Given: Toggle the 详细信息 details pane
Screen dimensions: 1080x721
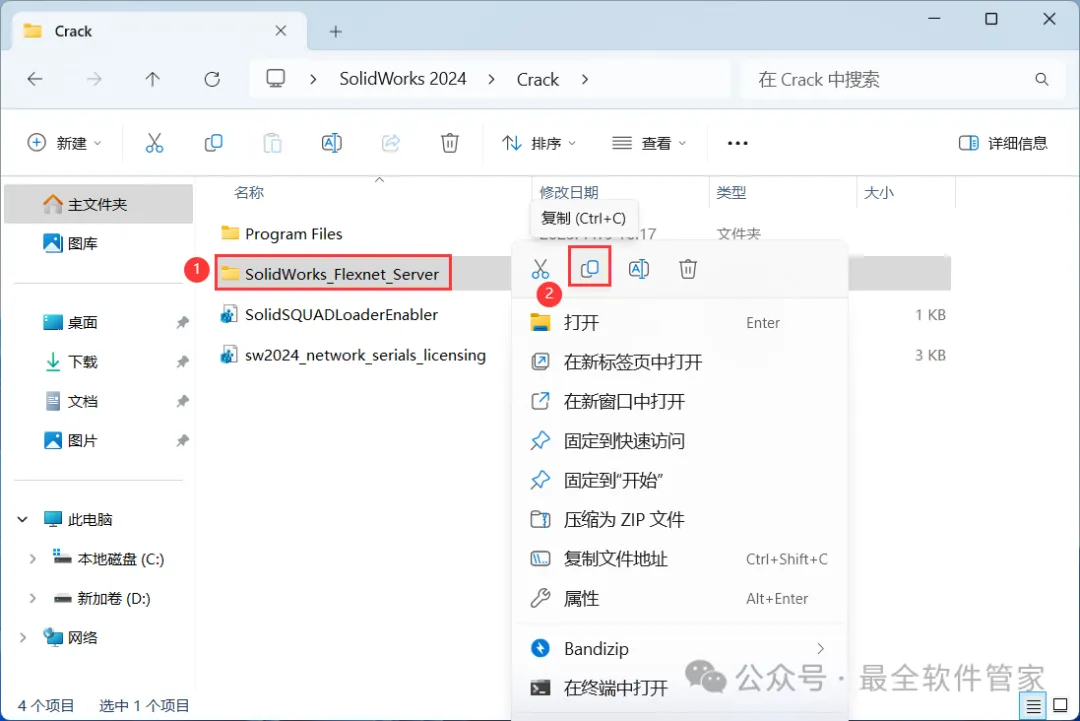Looking at the screenshot, I should coord(1003,143).
